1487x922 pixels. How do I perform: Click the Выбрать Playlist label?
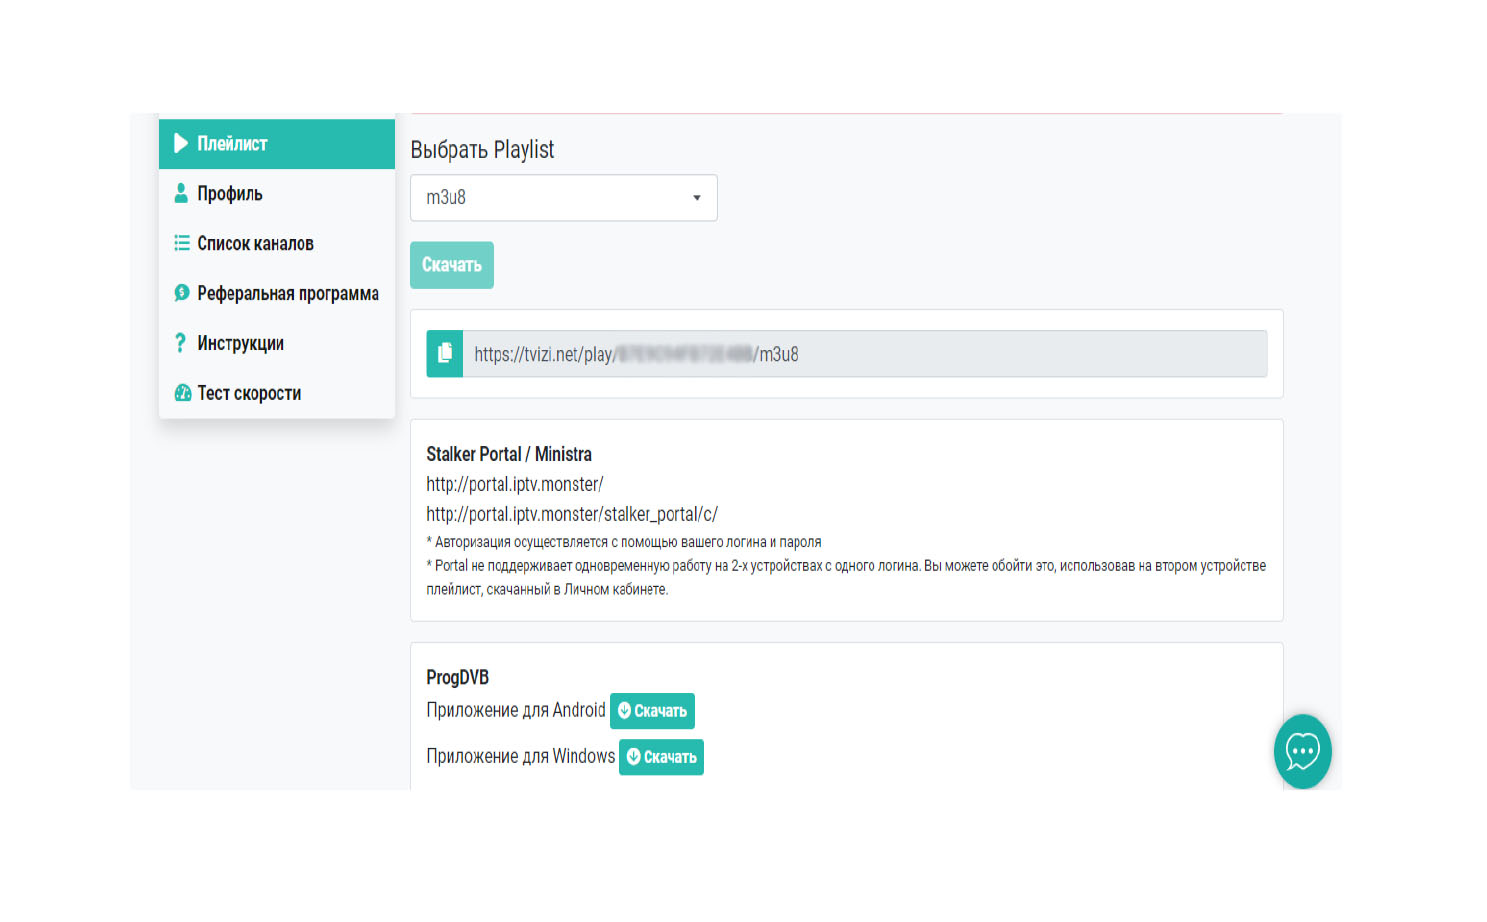coord(482,150)
